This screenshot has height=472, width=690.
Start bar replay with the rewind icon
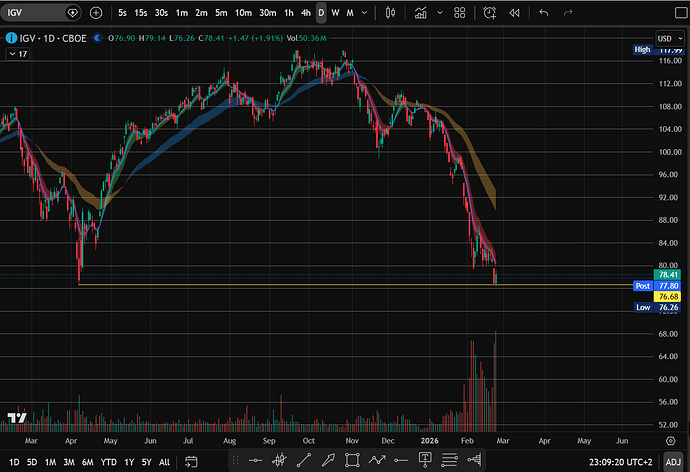coord(514,13)
